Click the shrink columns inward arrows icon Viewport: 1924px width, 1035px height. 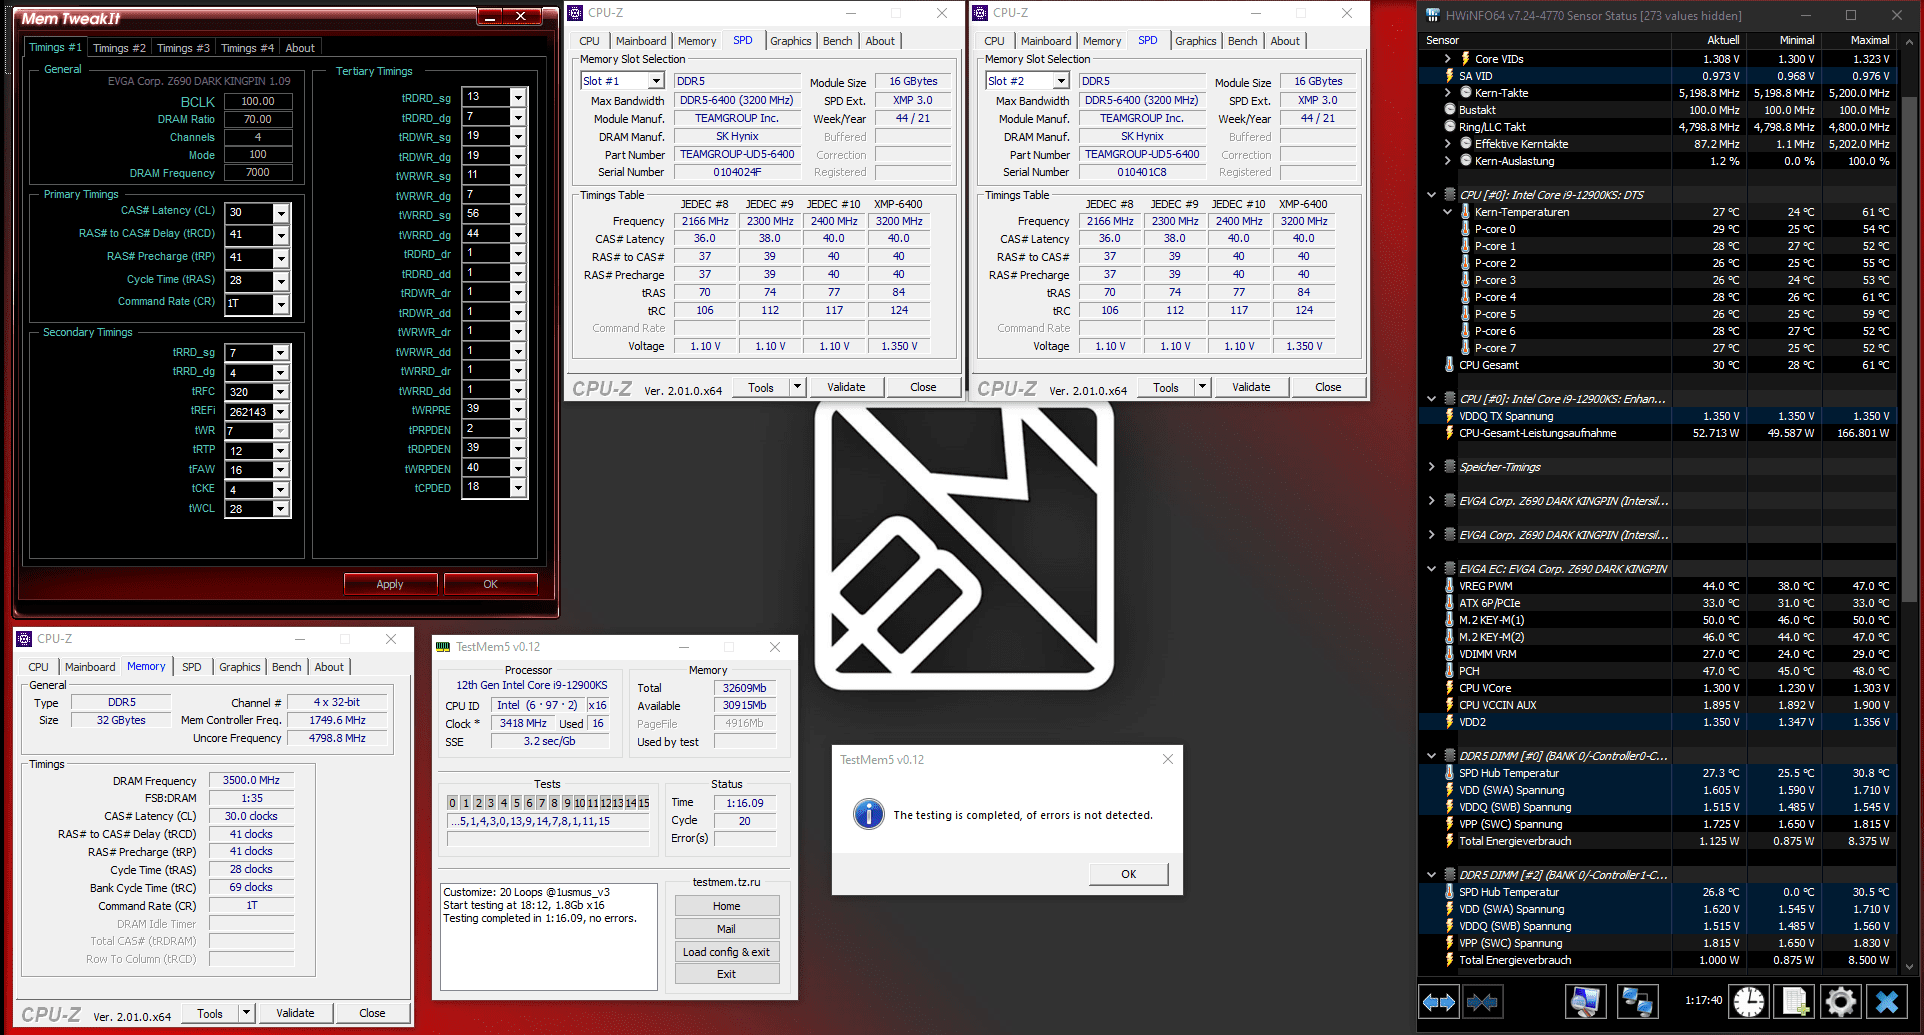click(x=1482, y=1001)
